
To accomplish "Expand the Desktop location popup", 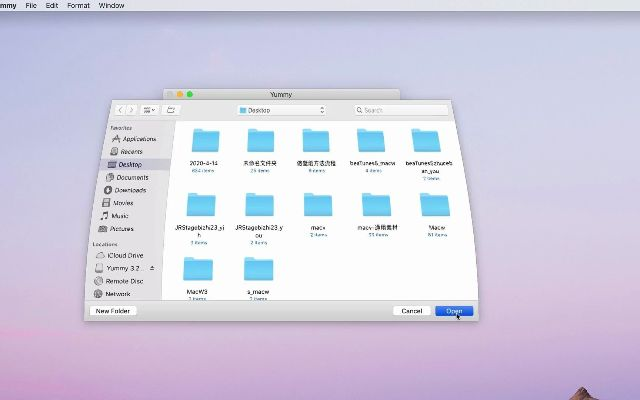I will pos(282,110).
